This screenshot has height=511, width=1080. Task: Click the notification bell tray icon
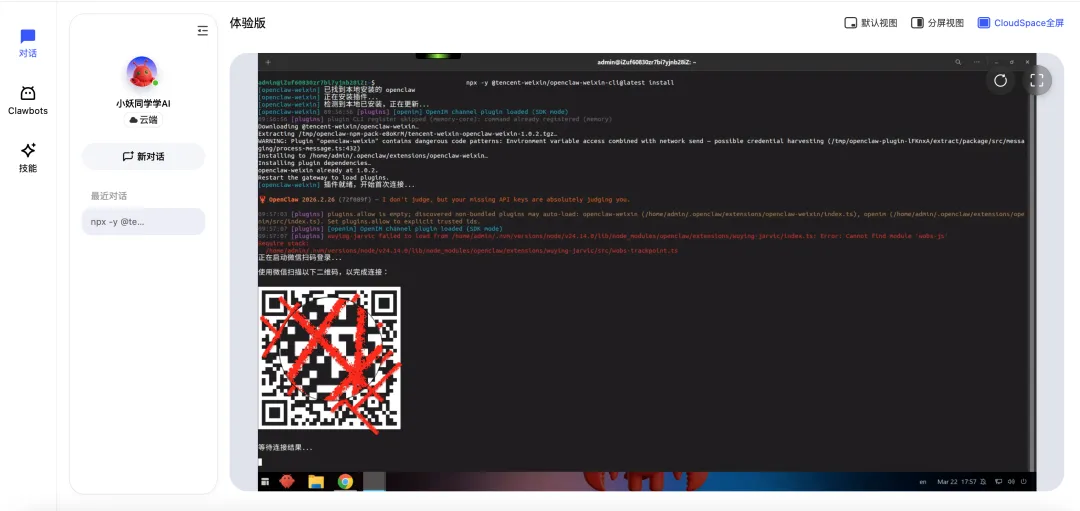984,482
